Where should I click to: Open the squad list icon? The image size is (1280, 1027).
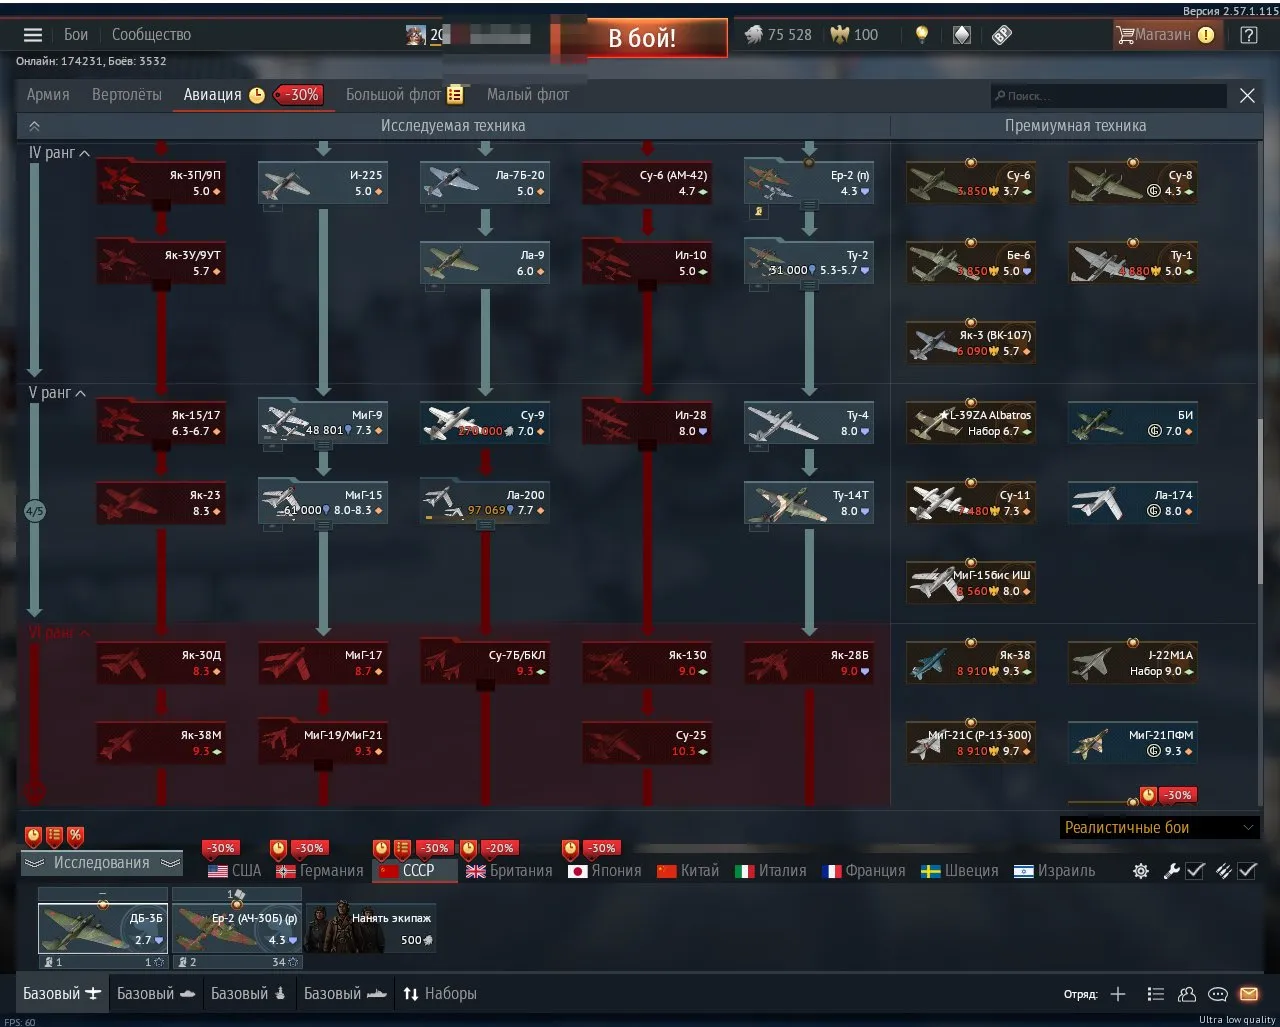[1155, 994]
